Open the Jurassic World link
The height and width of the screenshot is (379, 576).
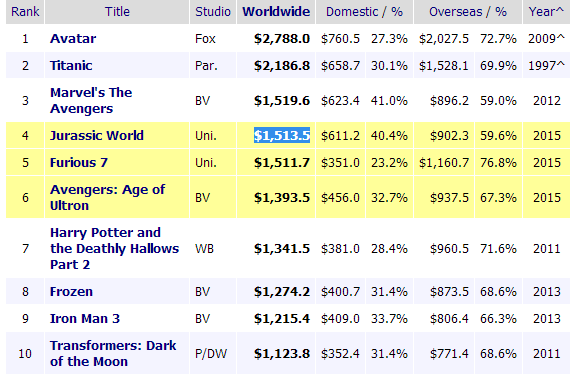click(x=97, y=136)
